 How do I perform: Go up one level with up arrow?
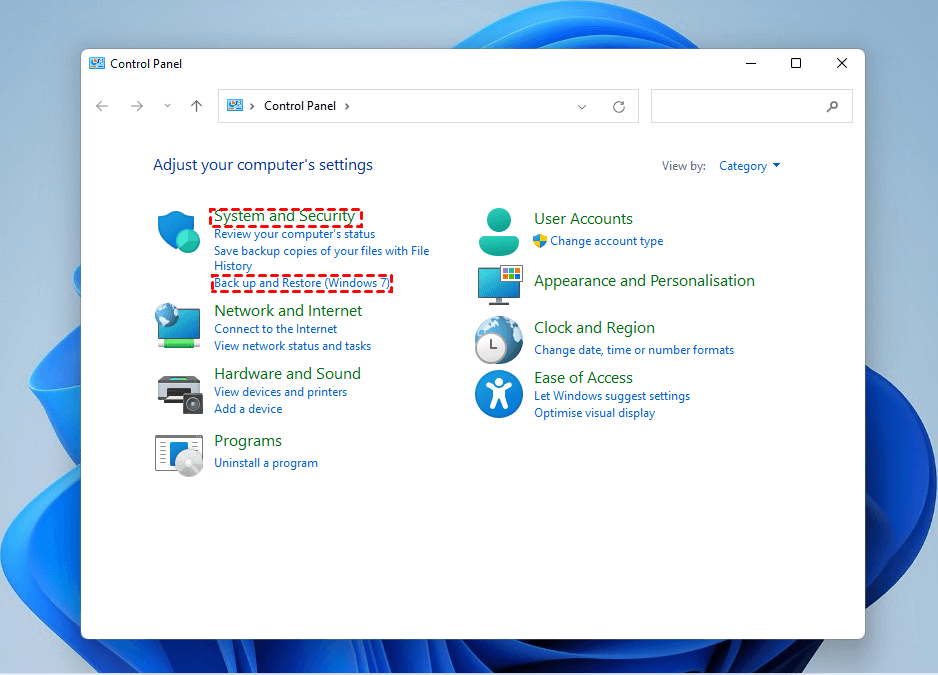[196, 106]
